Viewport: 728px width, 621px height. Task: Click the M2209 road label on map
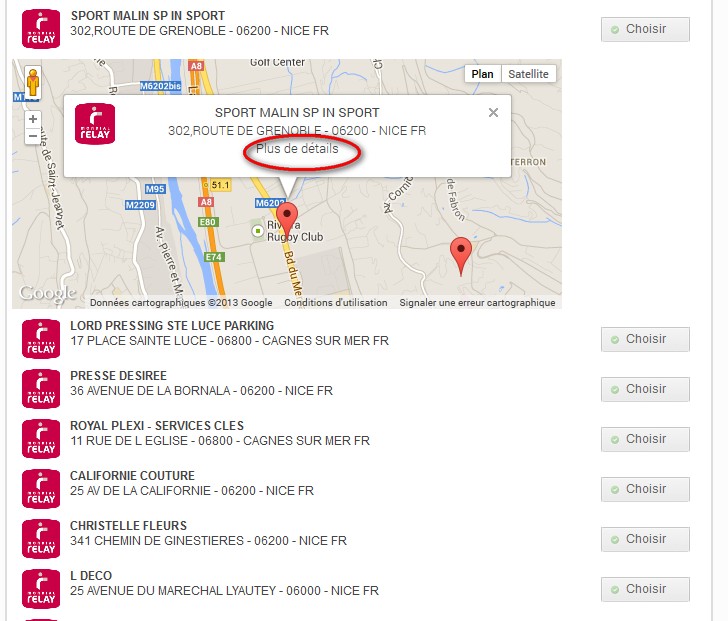(140, 205)
